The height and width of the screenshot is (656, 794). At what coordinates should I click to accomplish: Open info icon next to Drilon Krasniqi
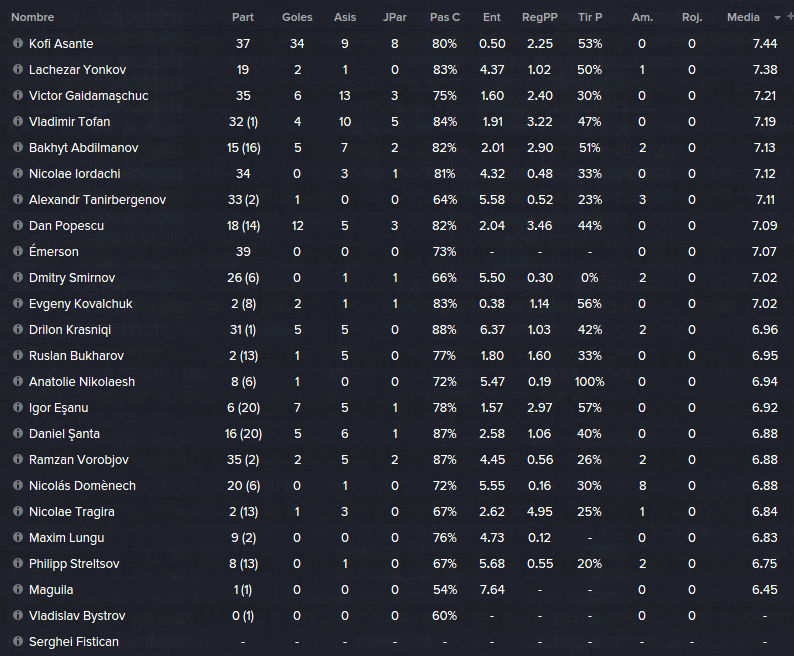tap(18, 329)
